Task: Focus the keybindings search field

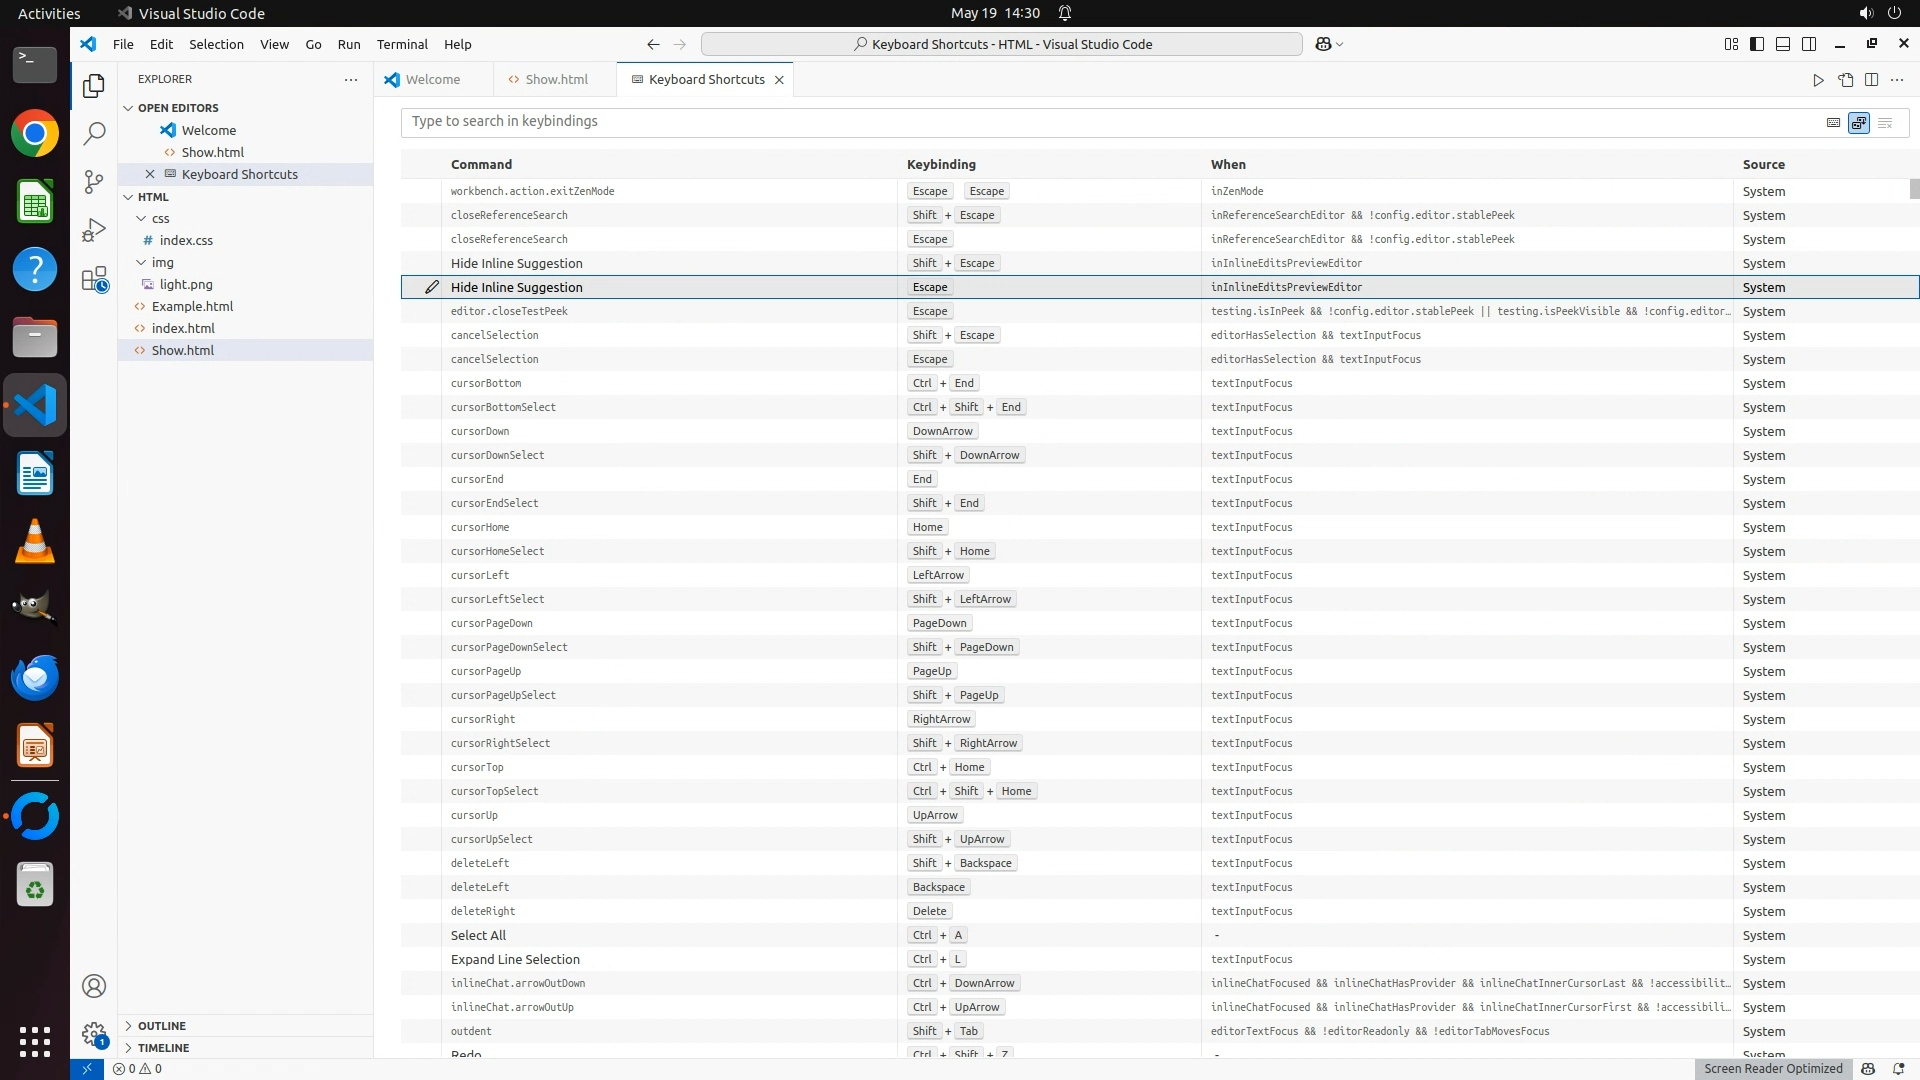Action: [1100, 121]
